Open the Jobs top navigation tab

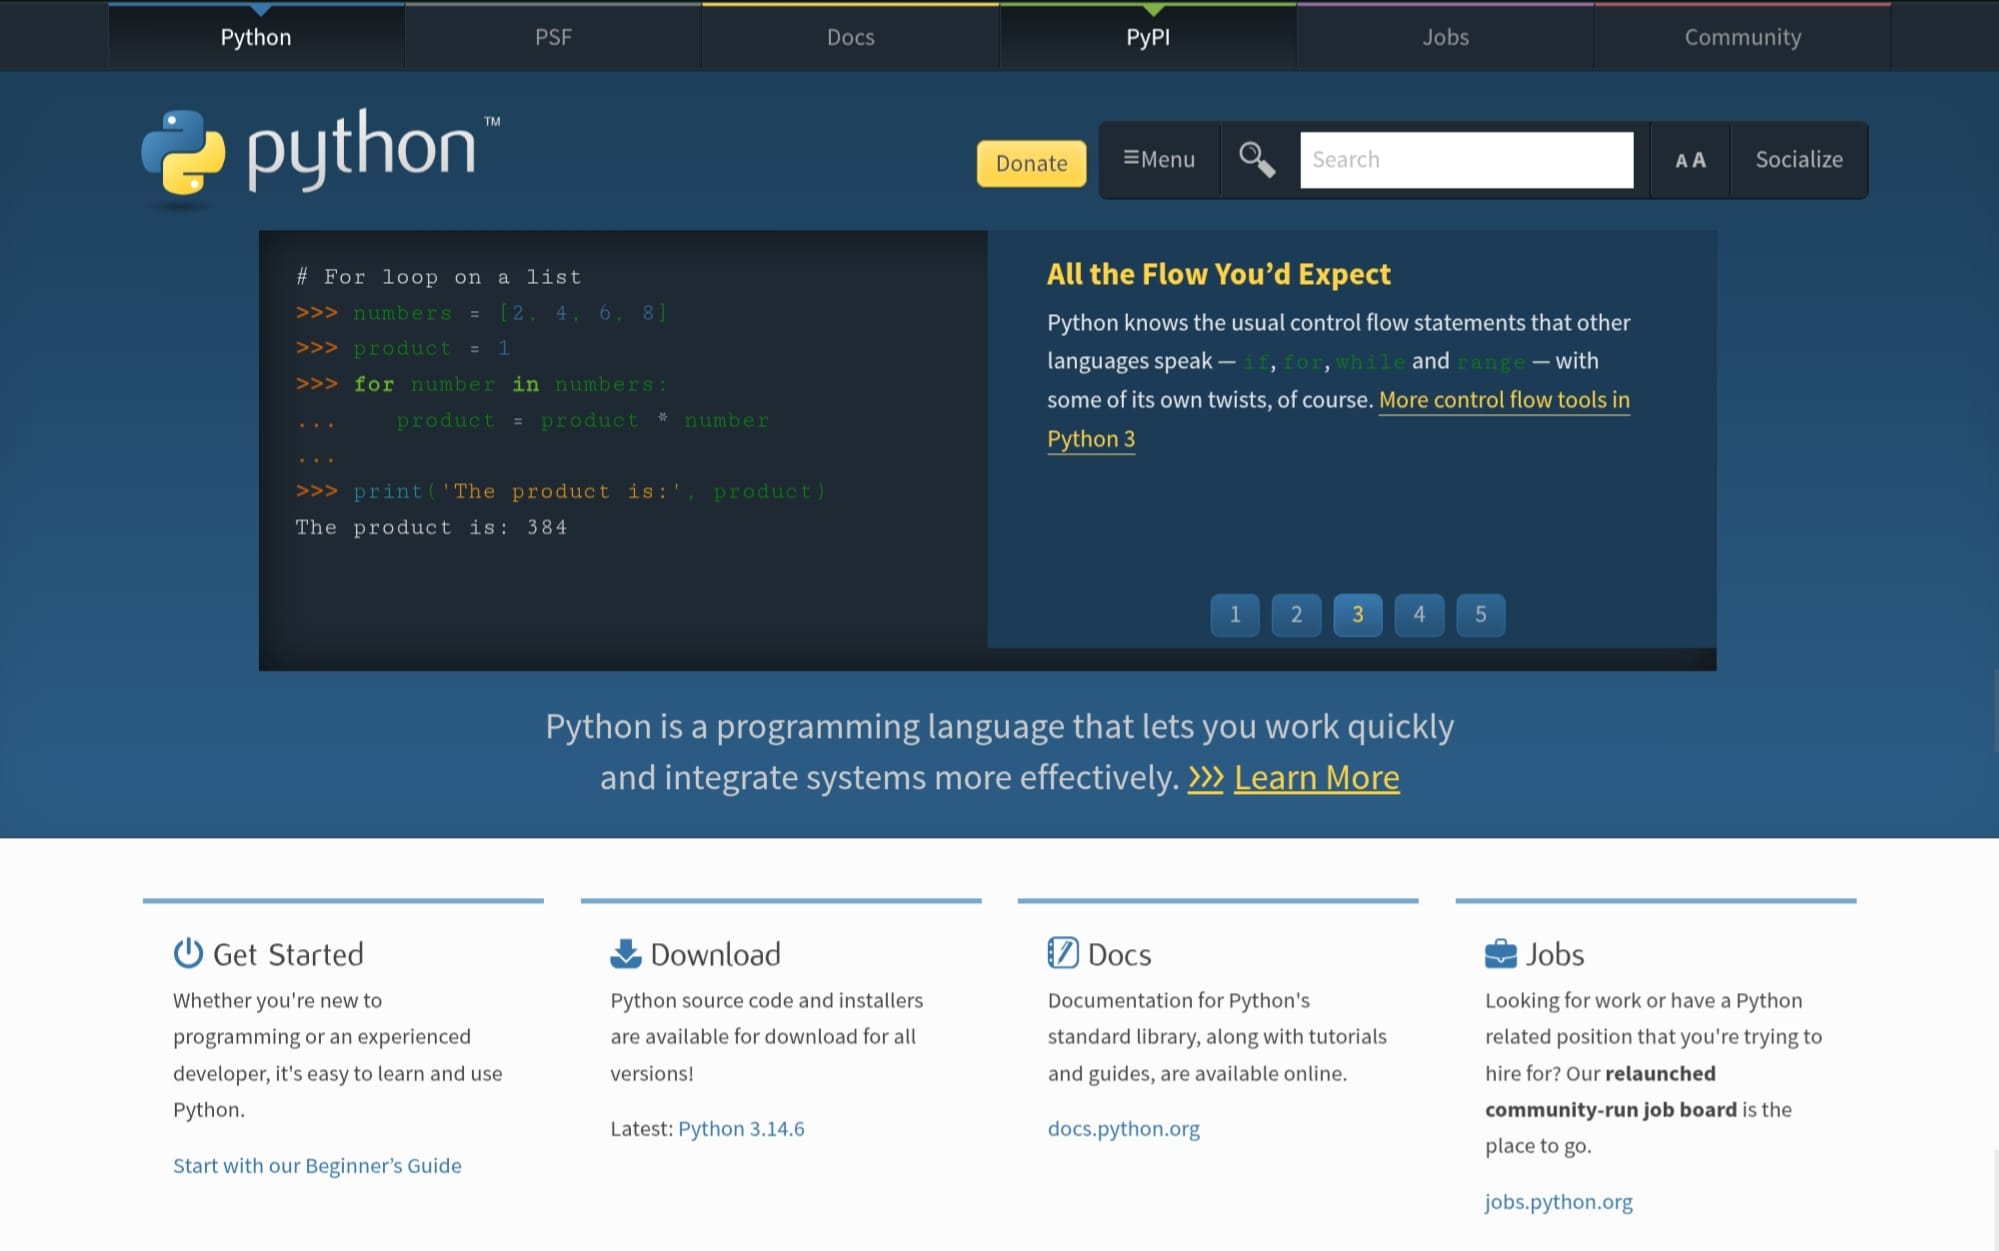click(1446, 37)
